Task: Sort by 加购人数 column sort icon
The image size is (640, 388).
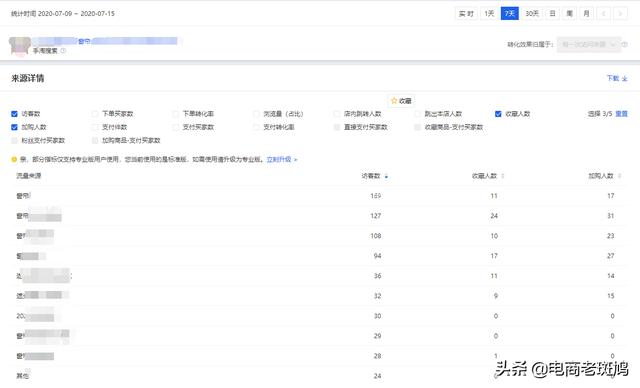Action: (x=620, y=176)
